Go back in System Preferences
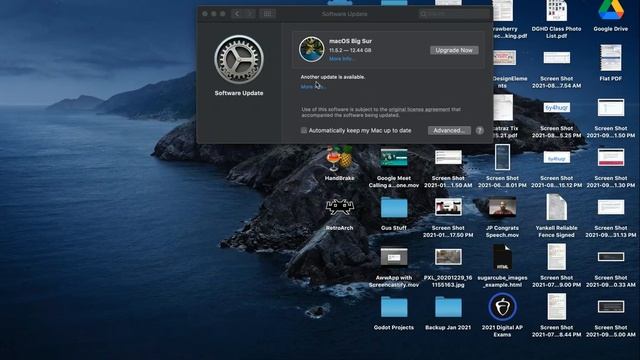 (237, 14)
